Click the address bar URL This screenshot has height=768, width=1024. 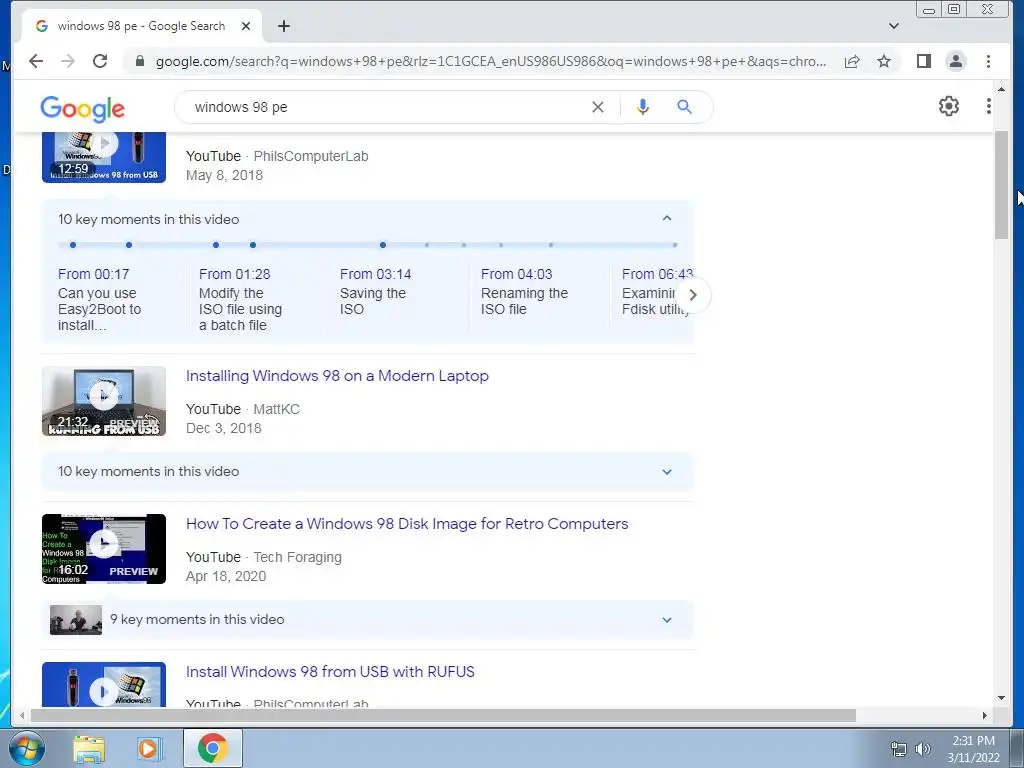pos(490,61)
